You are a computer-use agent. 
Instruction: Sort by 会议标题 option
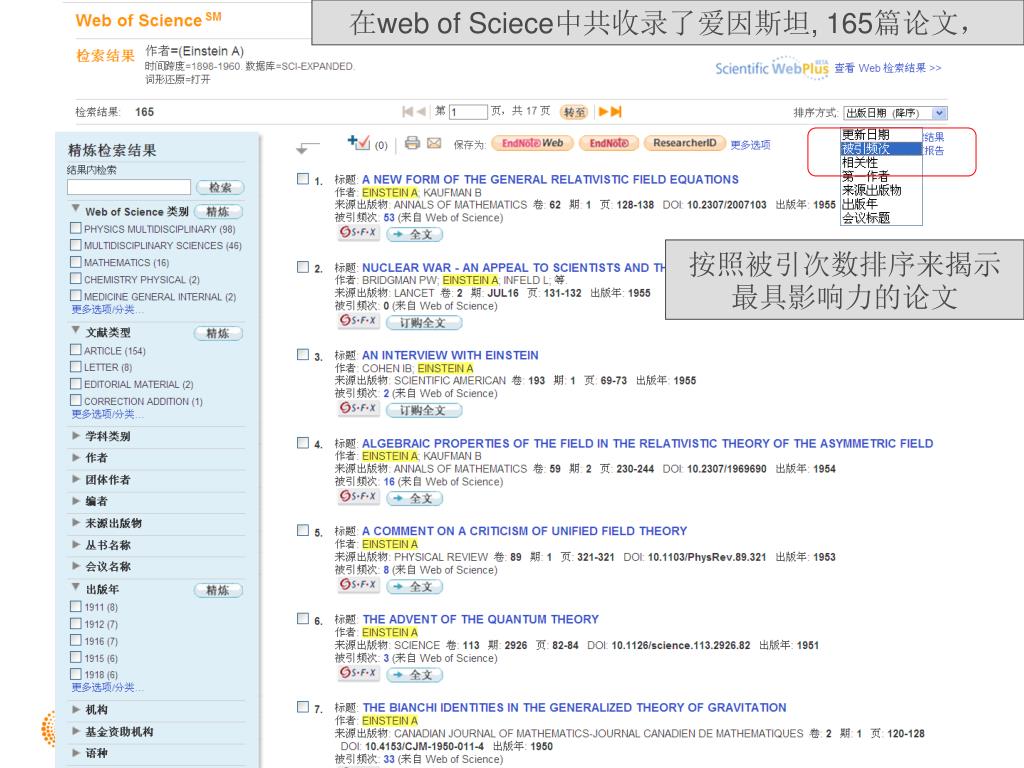(880, 217)
